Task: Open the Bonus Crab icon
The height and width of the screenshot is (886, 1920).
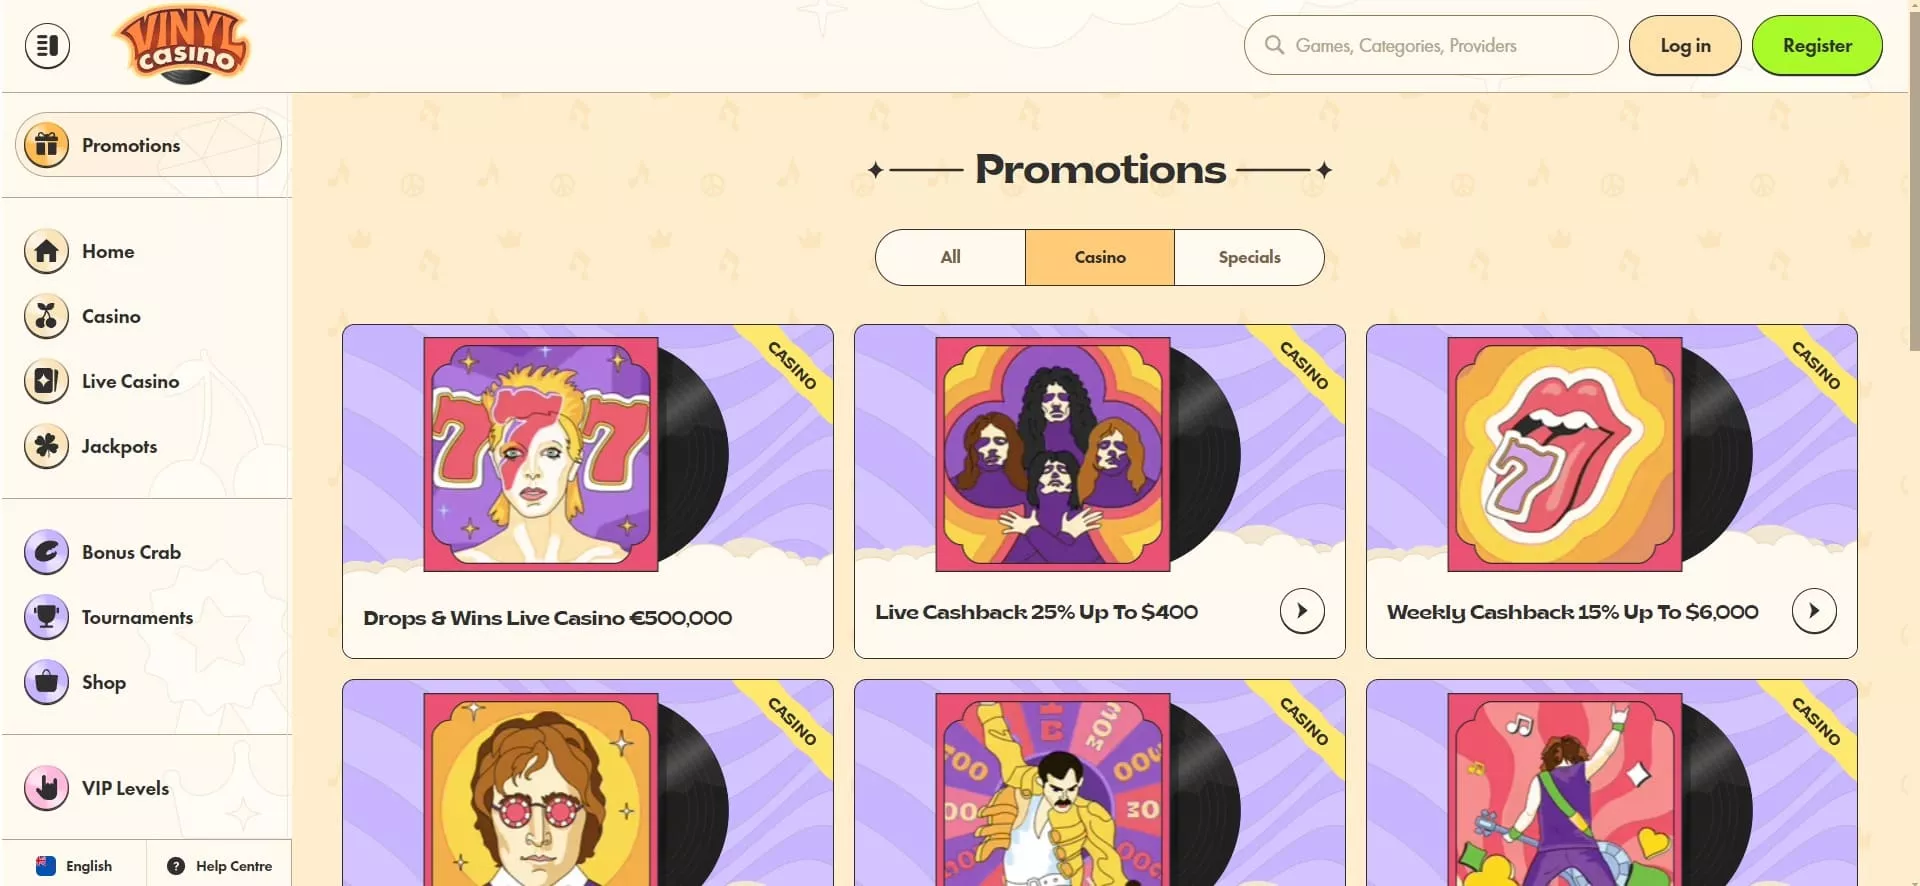Action: tap(47, 552)
